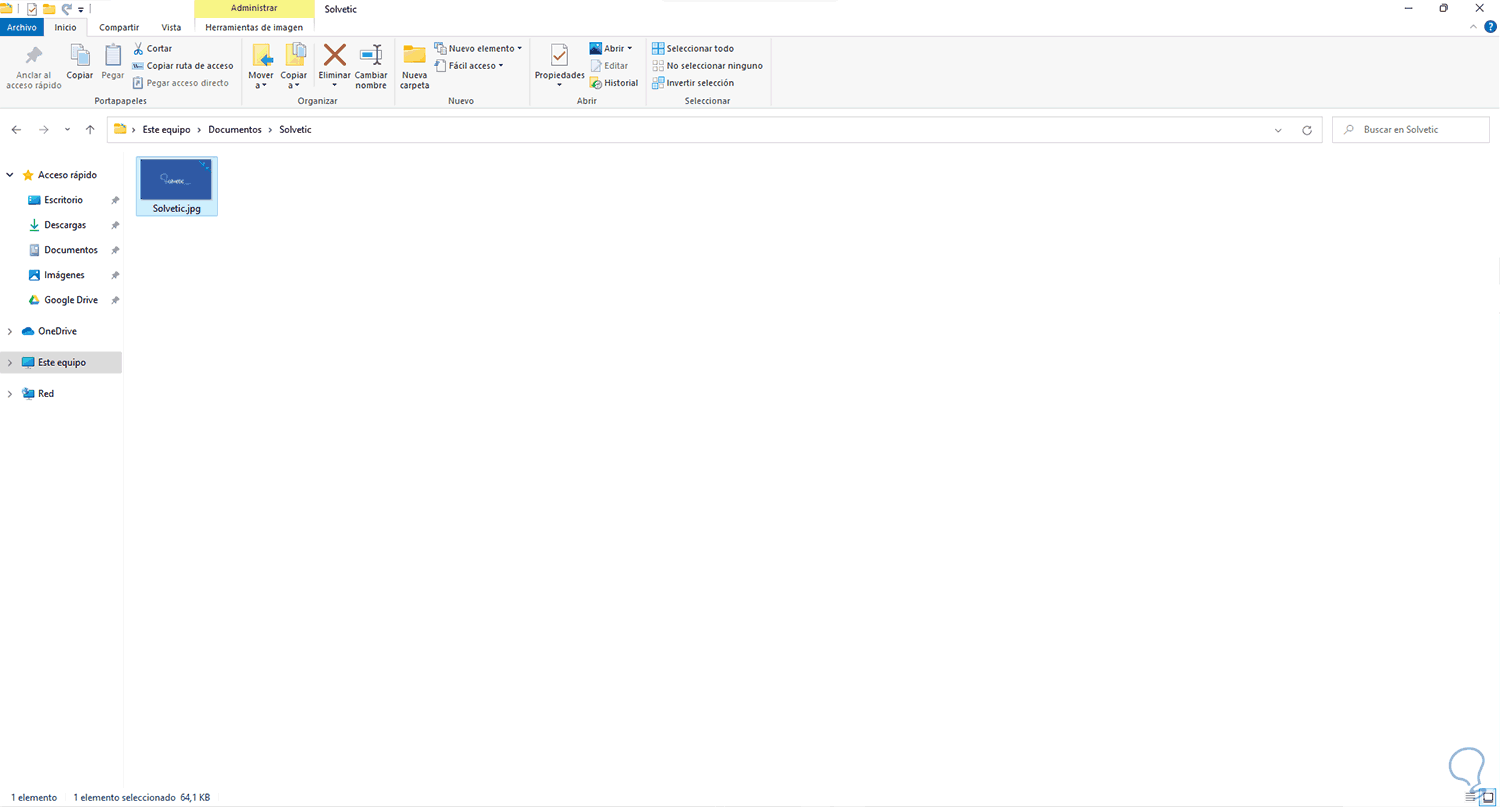Go forward with the right arrow

coord(43,130)
